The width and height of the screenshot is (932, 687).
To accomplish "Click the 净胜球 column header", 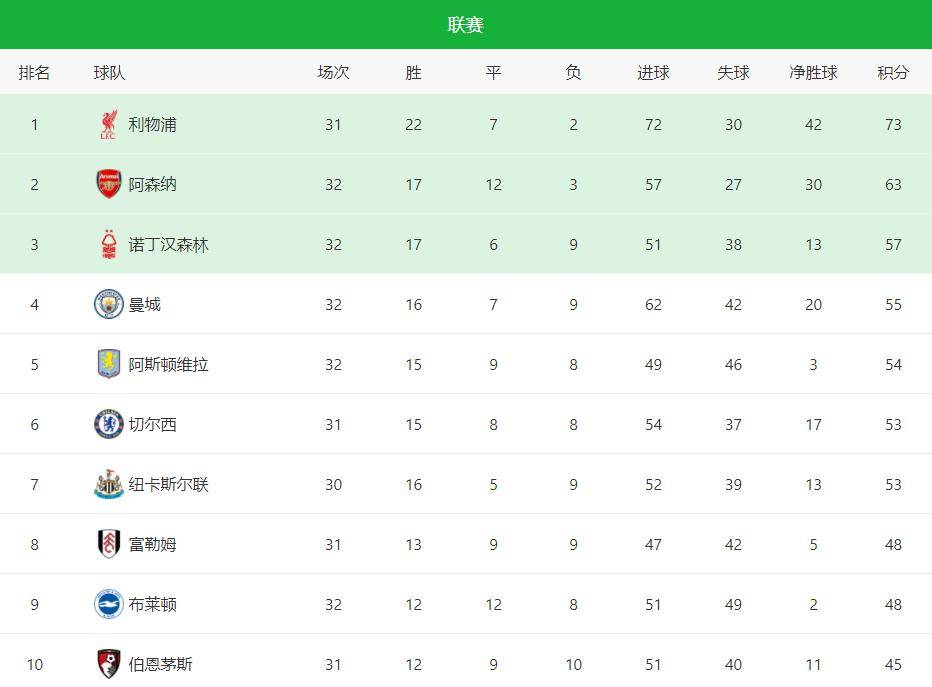I will coord(813,73).
